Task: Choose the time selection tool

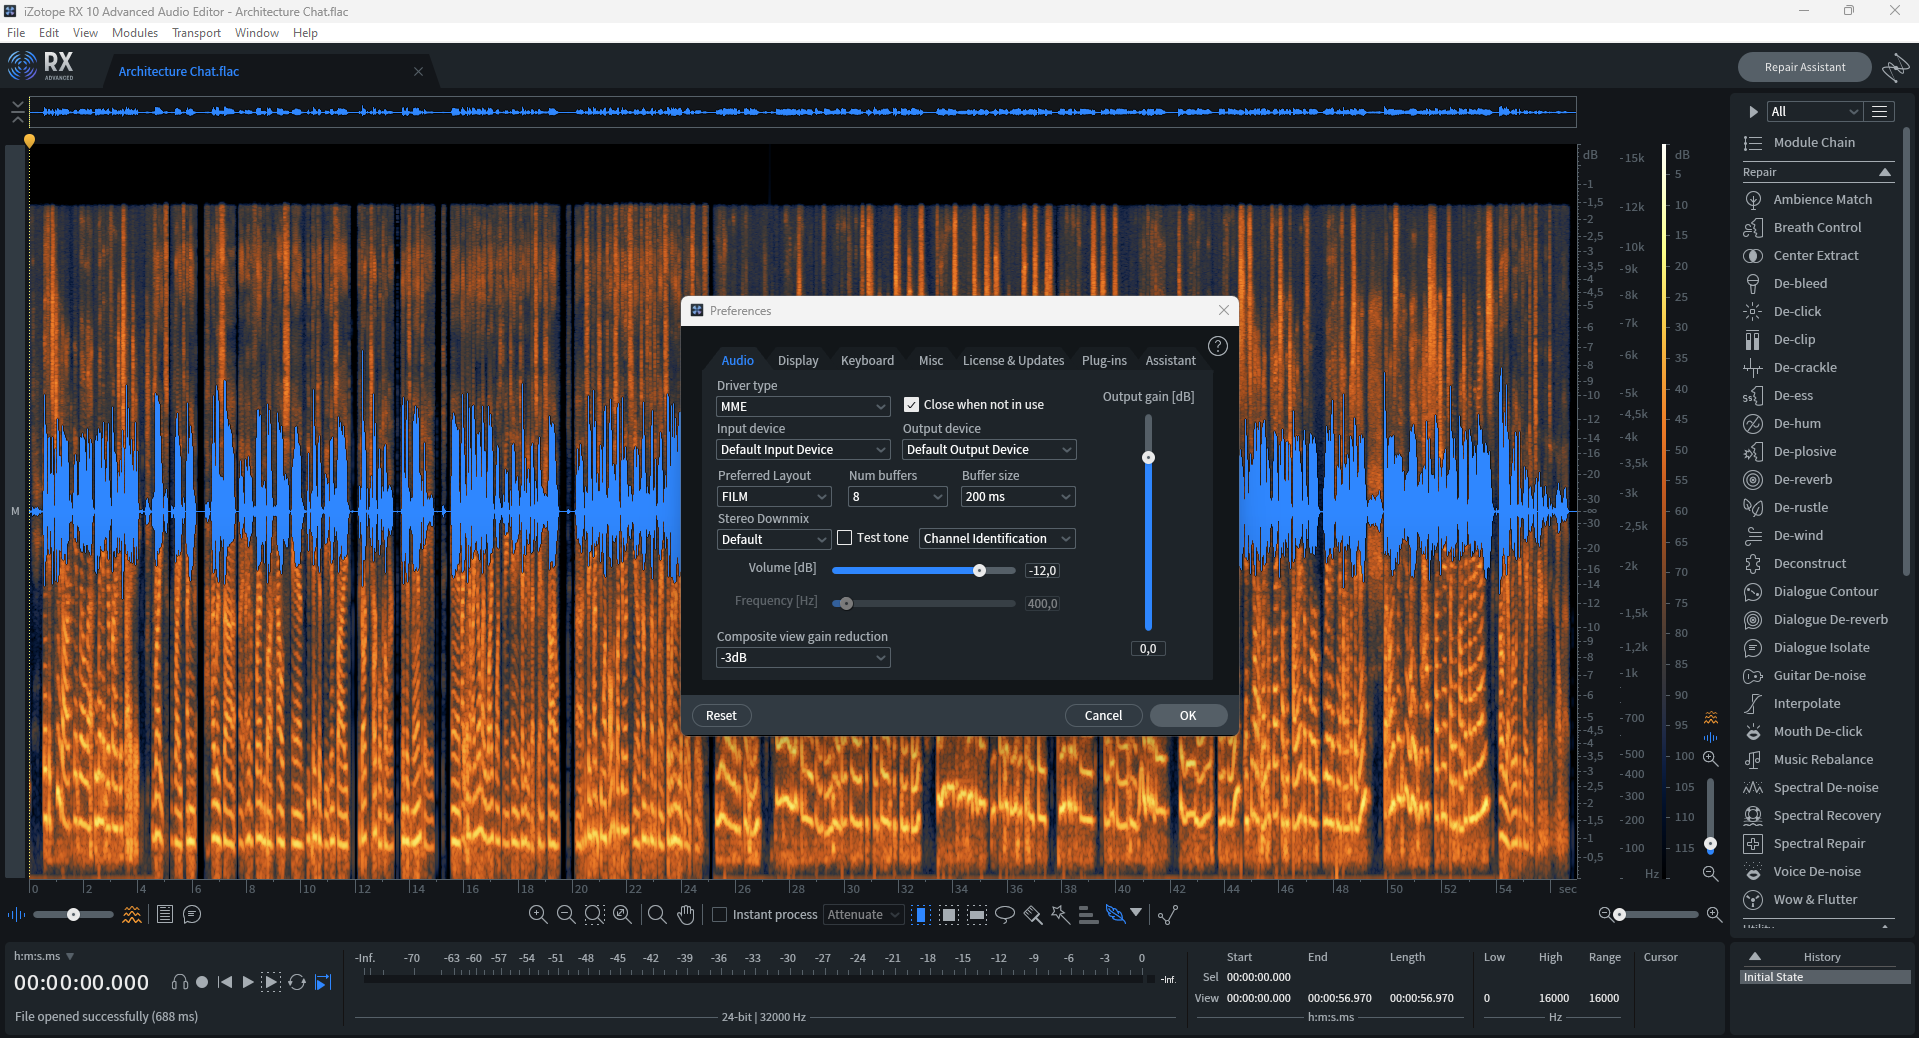Action: [921, 914]
